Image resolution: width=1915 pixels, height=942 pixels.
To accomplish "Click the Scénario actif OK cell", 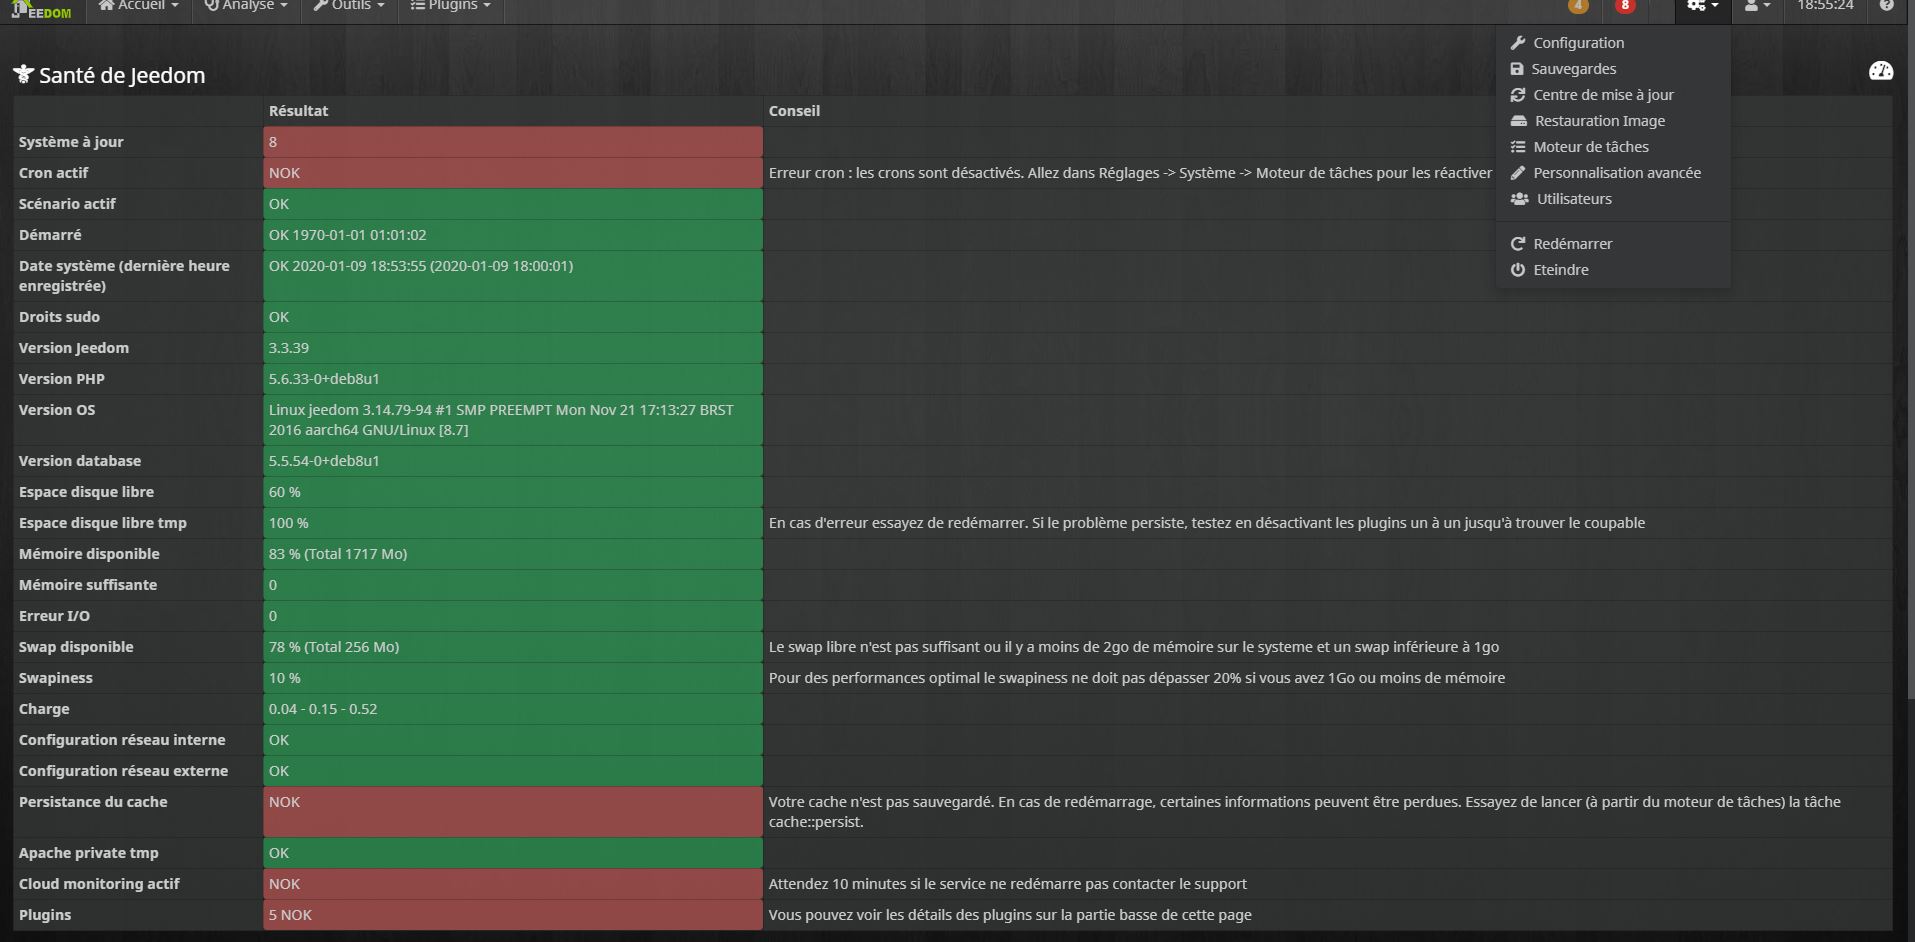I will (513, 204).
